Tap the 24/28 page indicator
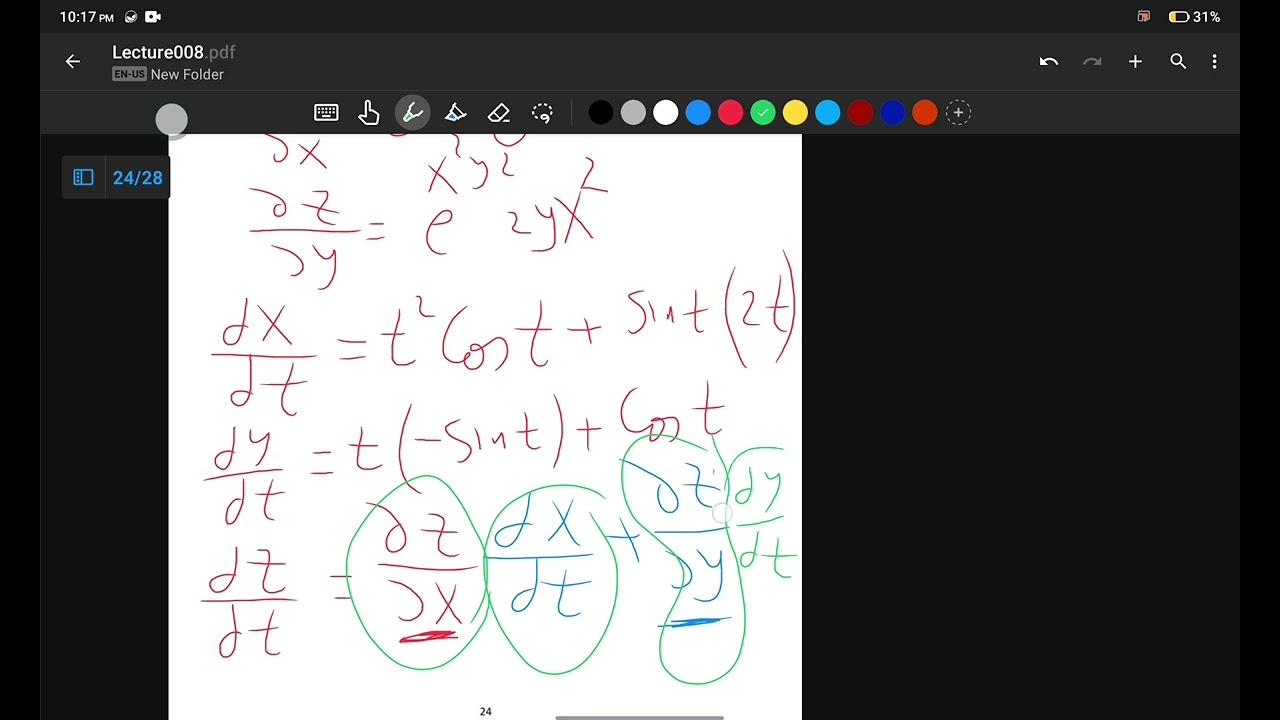This screenshot has width=1280, height=720. click(137, 178)
